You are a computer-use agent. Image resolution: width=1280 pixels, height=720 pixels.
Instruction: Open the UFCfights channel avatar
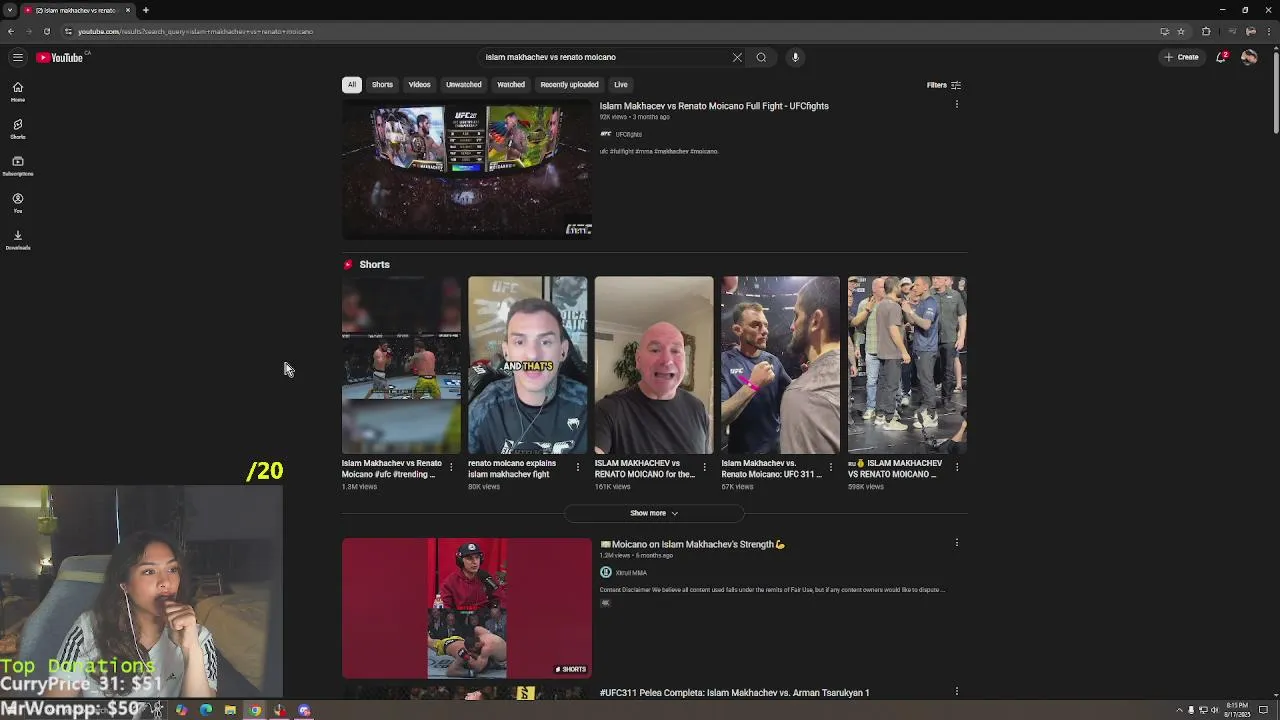pyautogui.click(x=605, y=134)
